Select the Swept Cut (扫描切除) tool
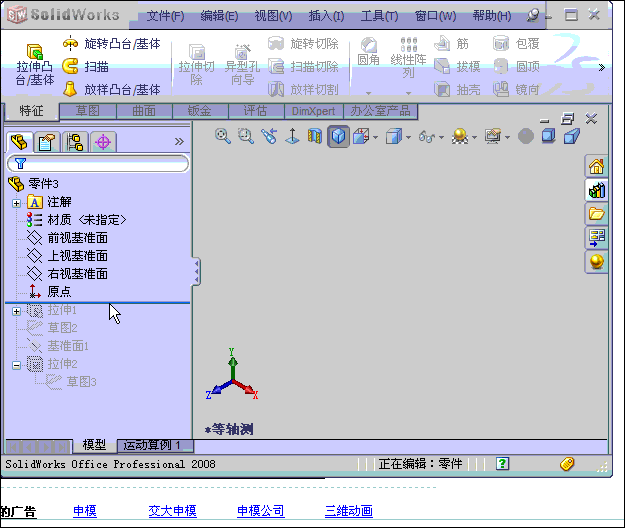This screenshot has width=625, height=528. click(303, 67)
